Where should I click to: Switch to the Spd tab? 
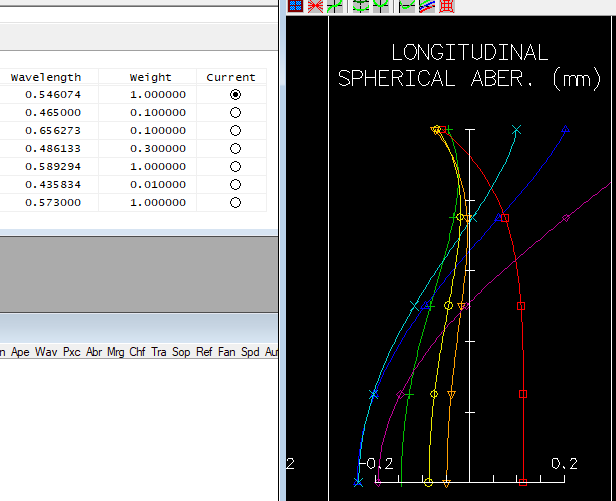coord(250,352)
